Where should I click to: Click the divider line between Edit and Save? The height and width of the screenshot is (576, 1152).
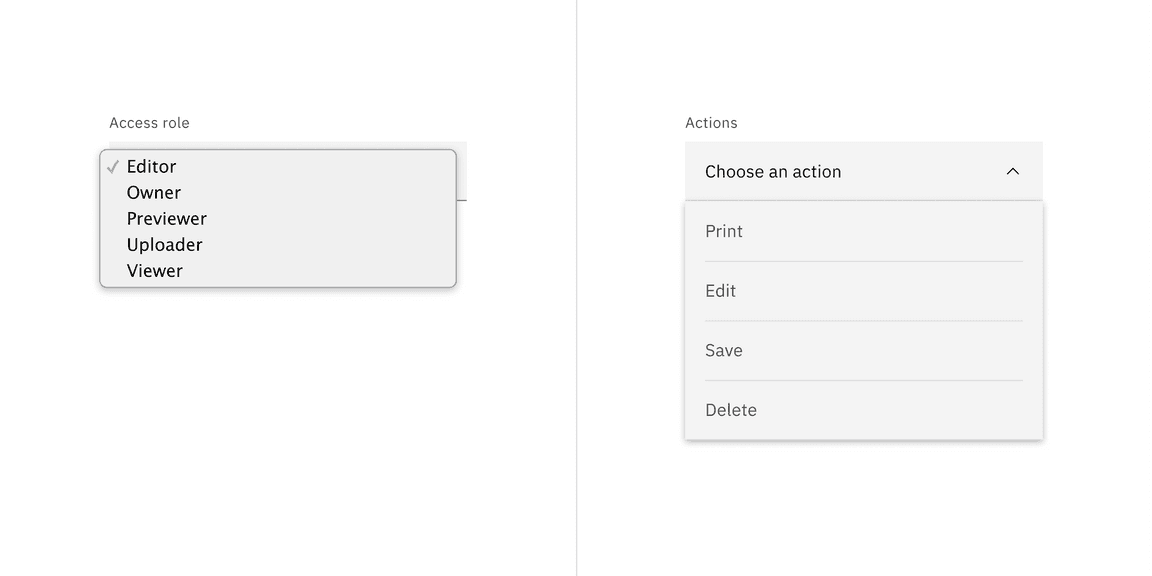pyautogui.click(x=864, y=321)
